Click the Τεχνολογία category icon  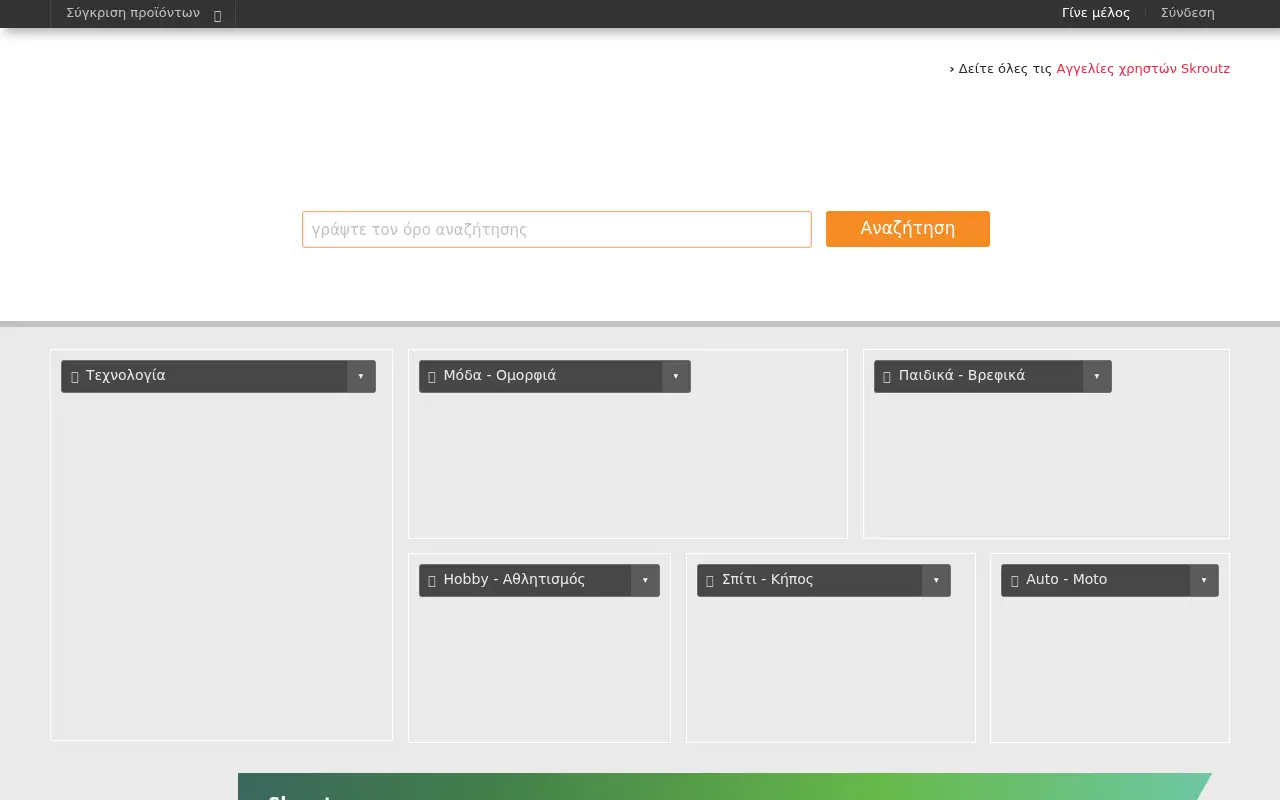tap(75, 377)
